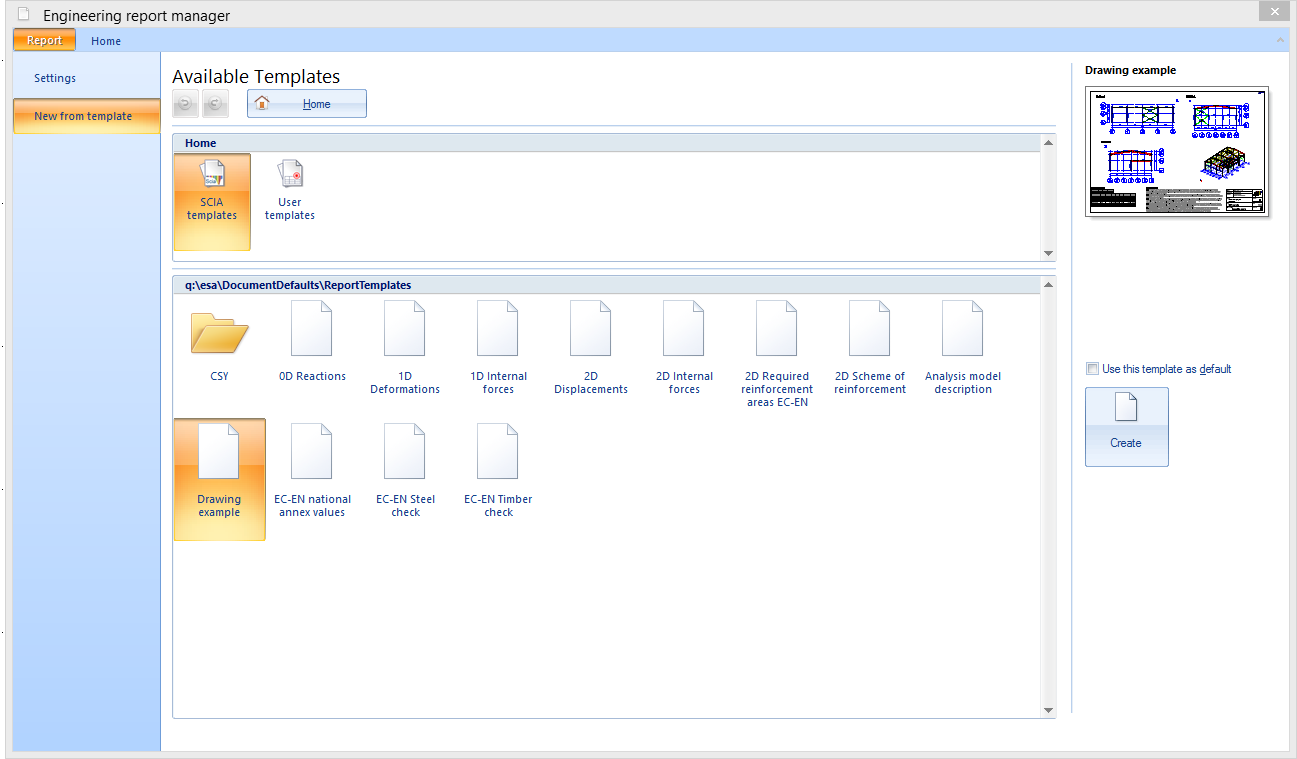Click the Drawing example preview thumbnail
The height and width of the screenshot is (759, 1297).
click(1176, 151)
